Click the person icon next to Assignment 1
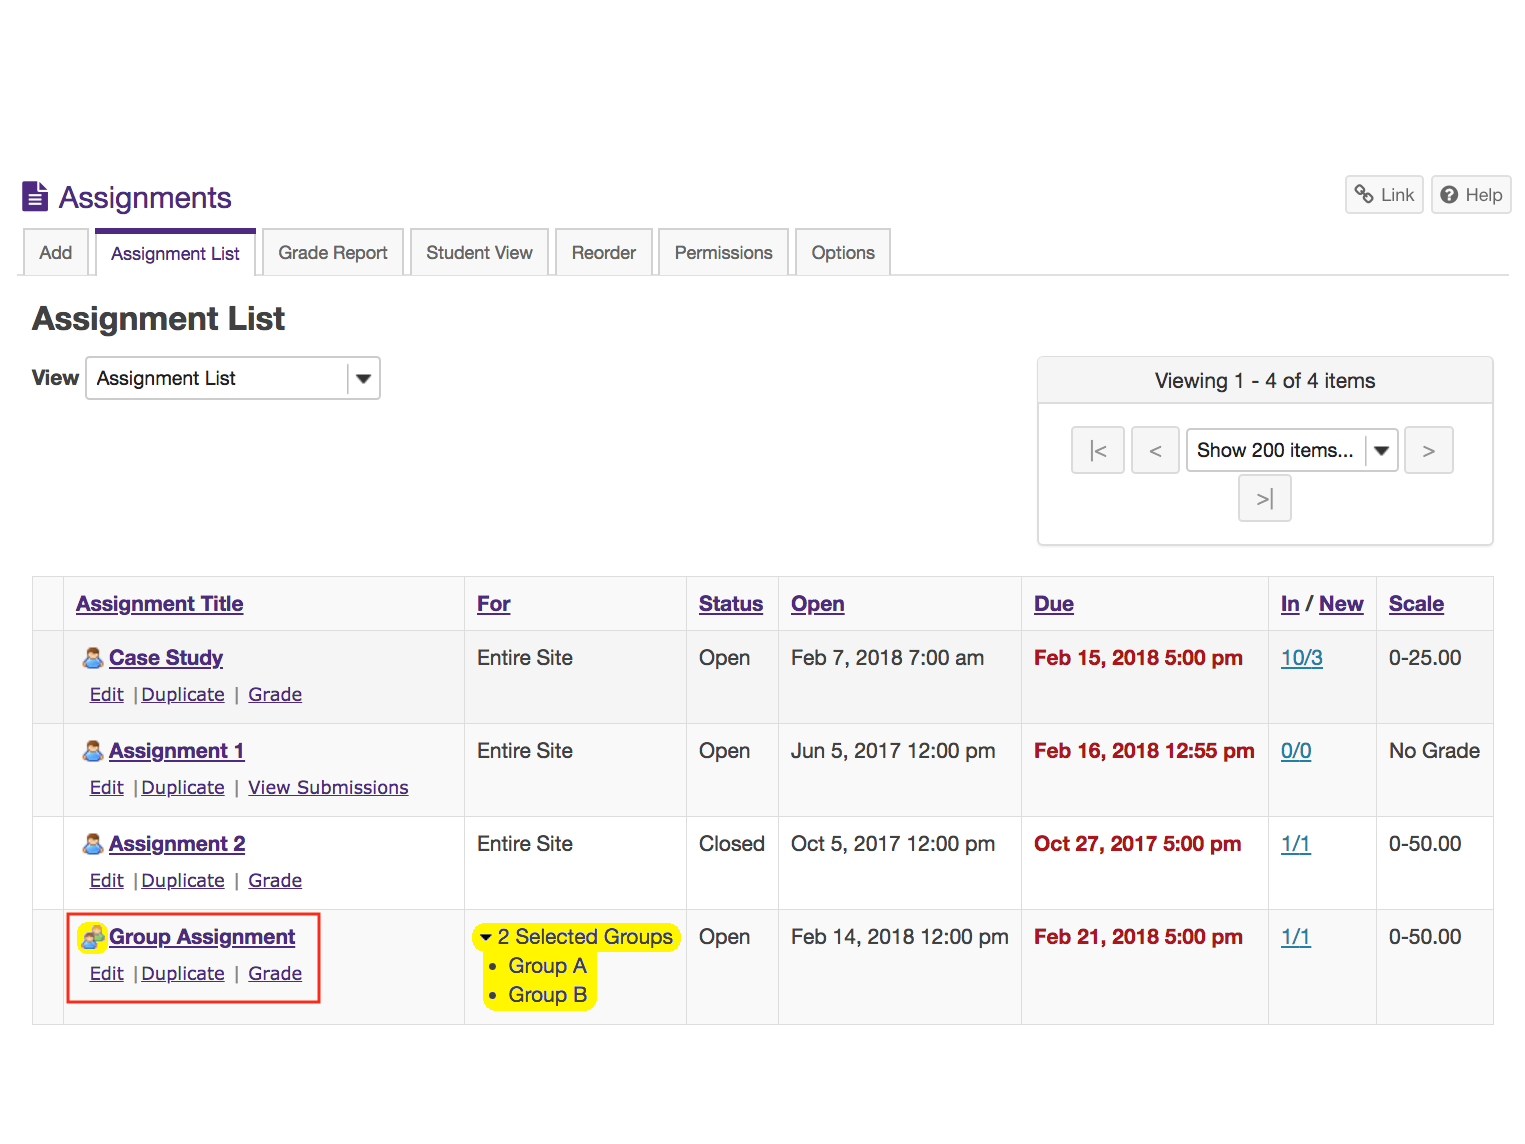The width and height of the screenshot is (1525, 1144). pyautogui.click(x=93, y=751)
